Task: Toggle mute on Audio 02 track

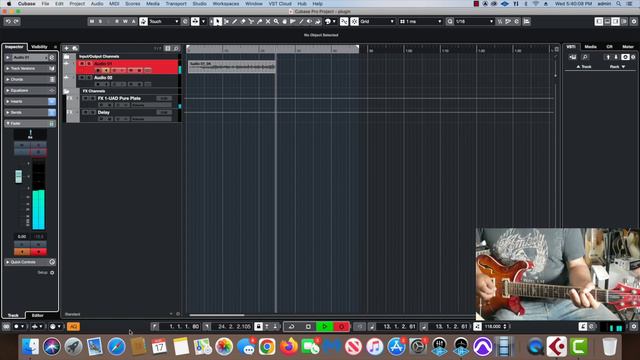Action: [82, 78]
